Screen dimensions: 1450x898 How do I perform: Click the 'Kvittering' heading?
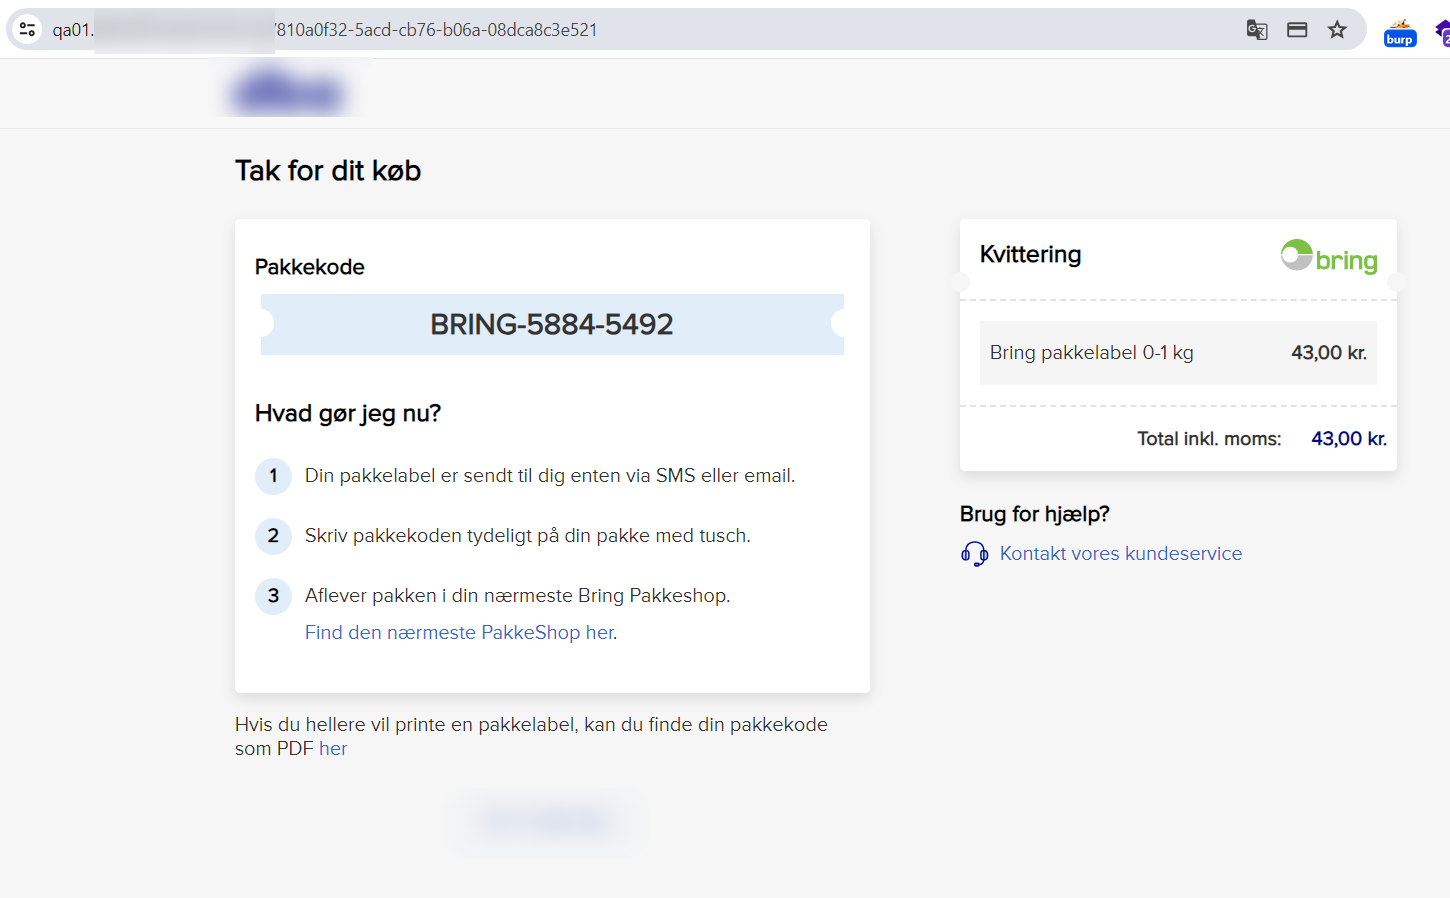pos(1030,255)
